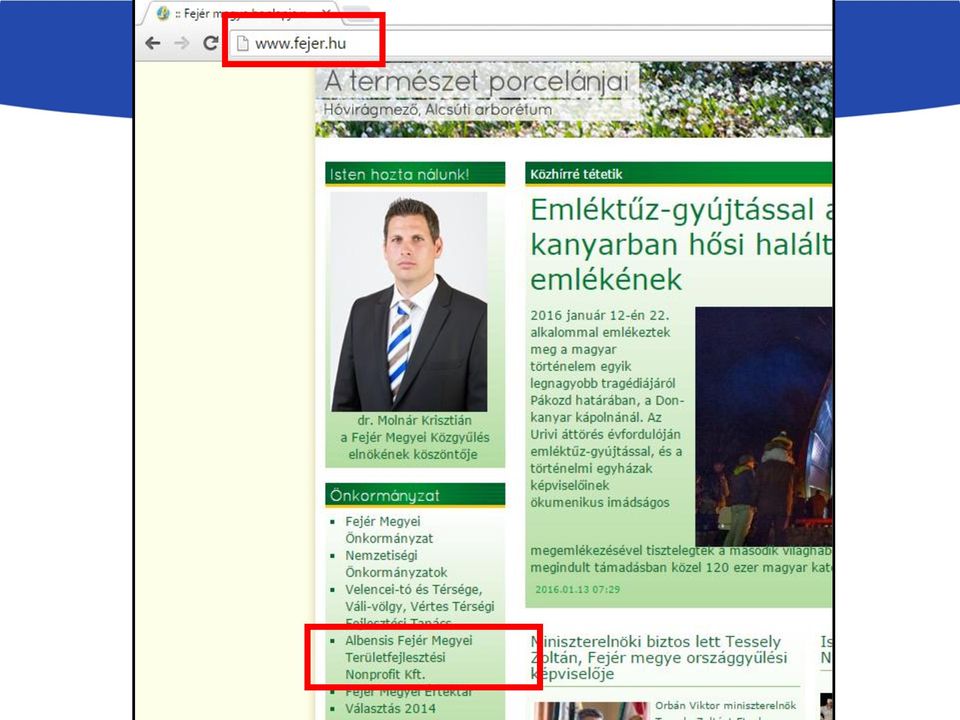Select the Fejér megye browser tab
960x720 pixels.
[x=243, y=13]
